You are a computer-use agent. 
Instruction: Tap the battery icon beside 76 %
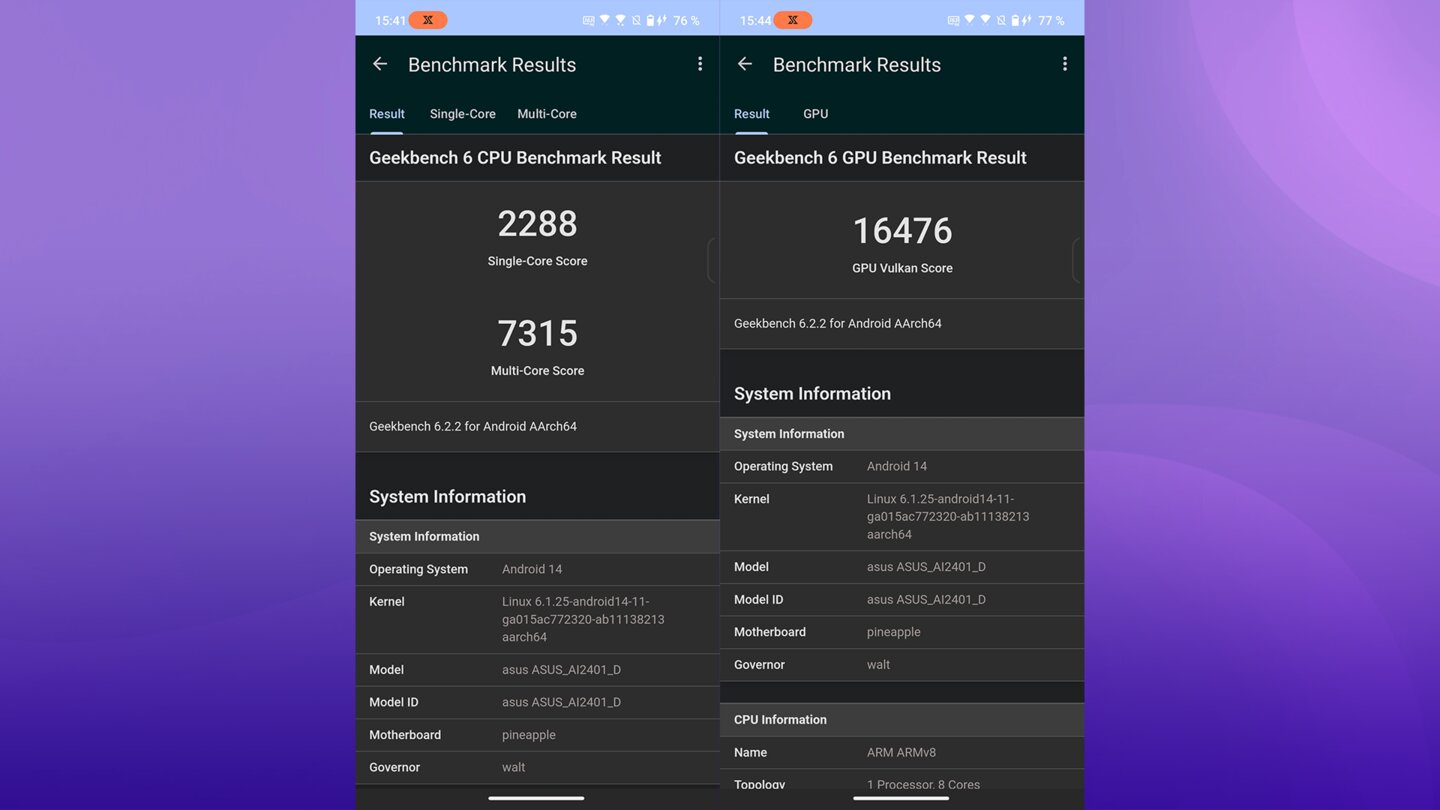pos(651,20)
